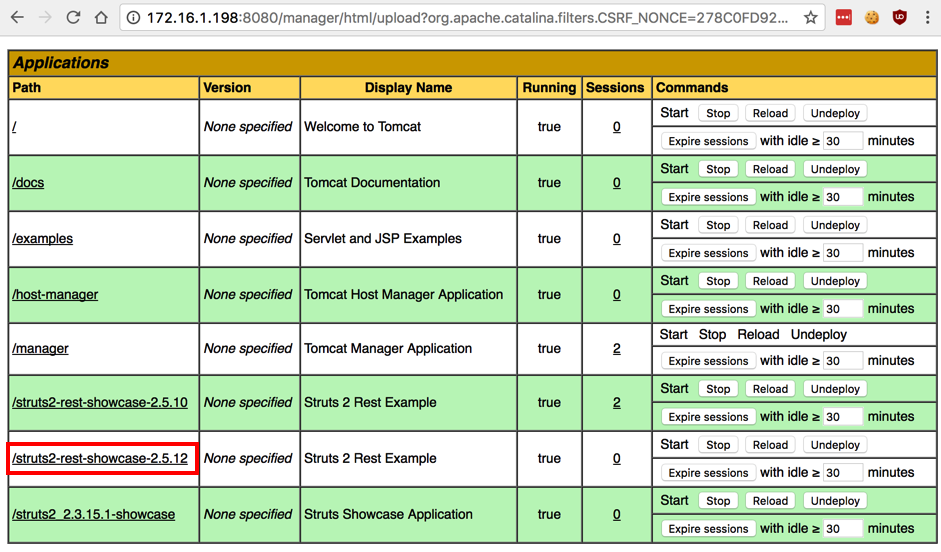The height and width of the screenshot is (552, 941).
Task: Open the /struts2-rest-showcase-2.5.10 link
Action: [x=100, y=402]
